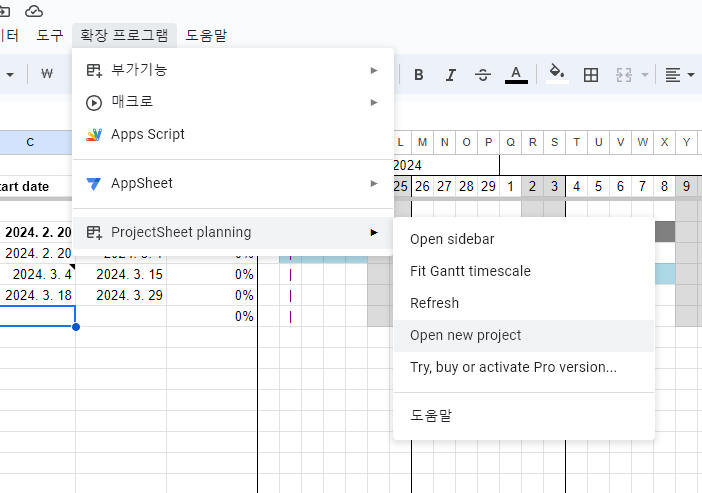Image resolution: width=702 pixels, height=493 pixels.
Task: Select column W header
Action: [x=642, y=142]
